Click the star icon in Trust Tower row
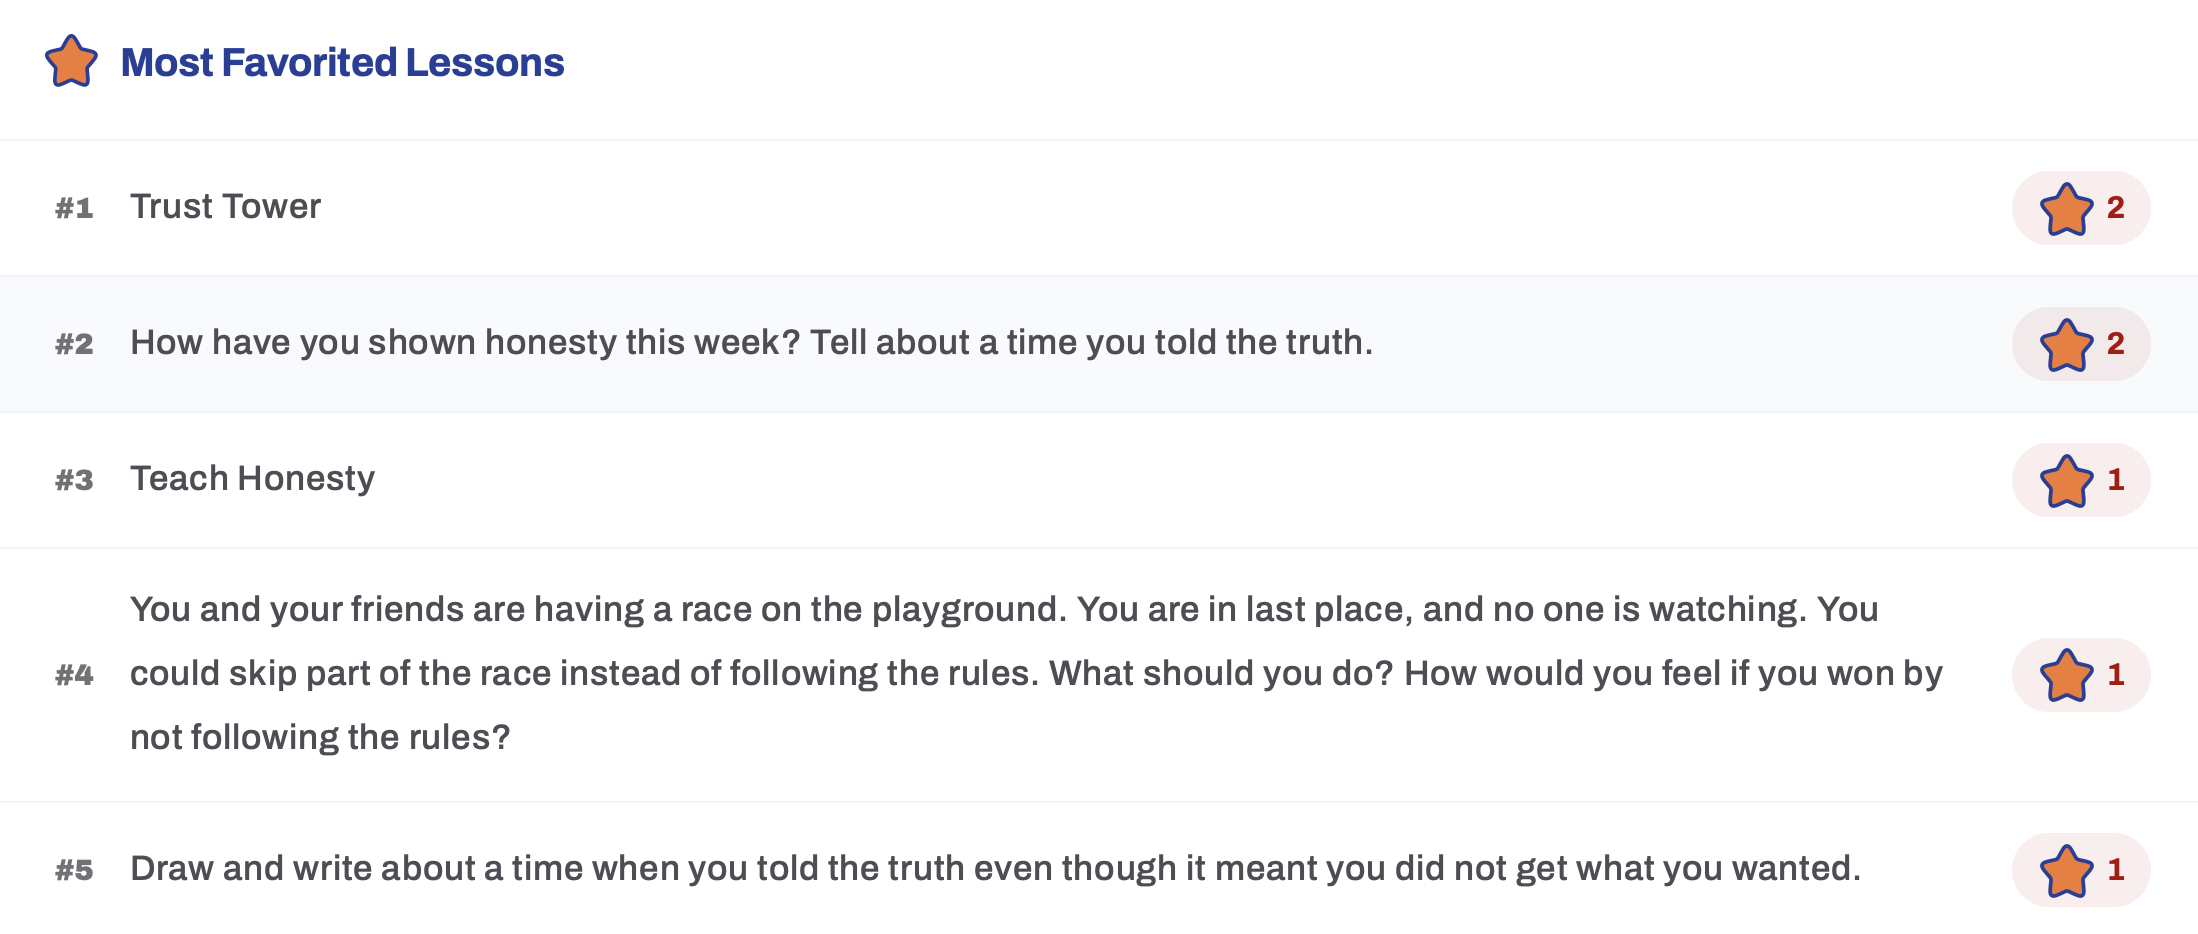 pos(2066,209)
